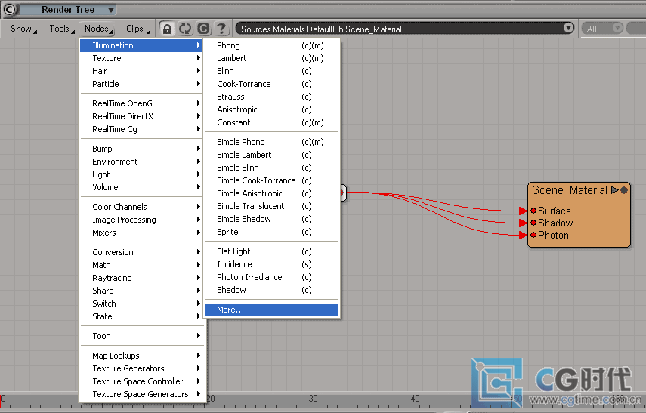Choose the Anisotropic shader
646x413 pixels.
click(x=272, y=110)
